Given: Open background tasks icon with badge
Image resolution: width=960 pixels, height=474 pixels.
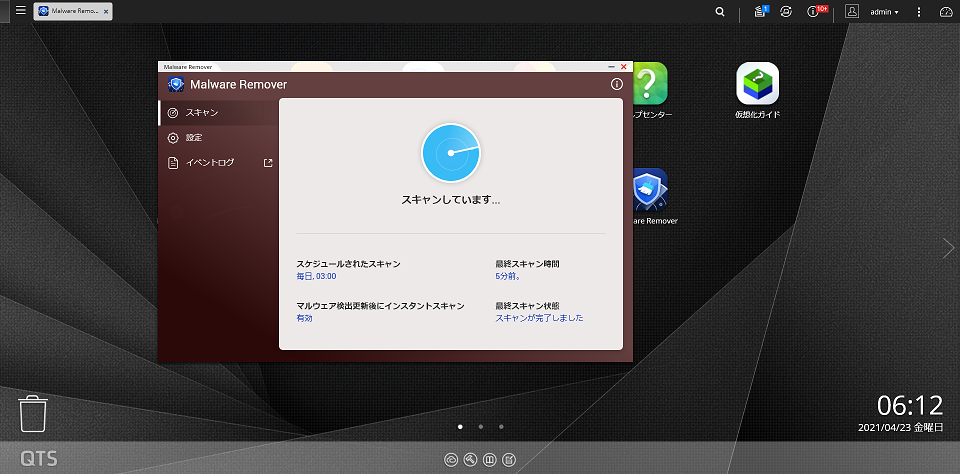Looking at the screenshot, I should [x=761, y=11].
